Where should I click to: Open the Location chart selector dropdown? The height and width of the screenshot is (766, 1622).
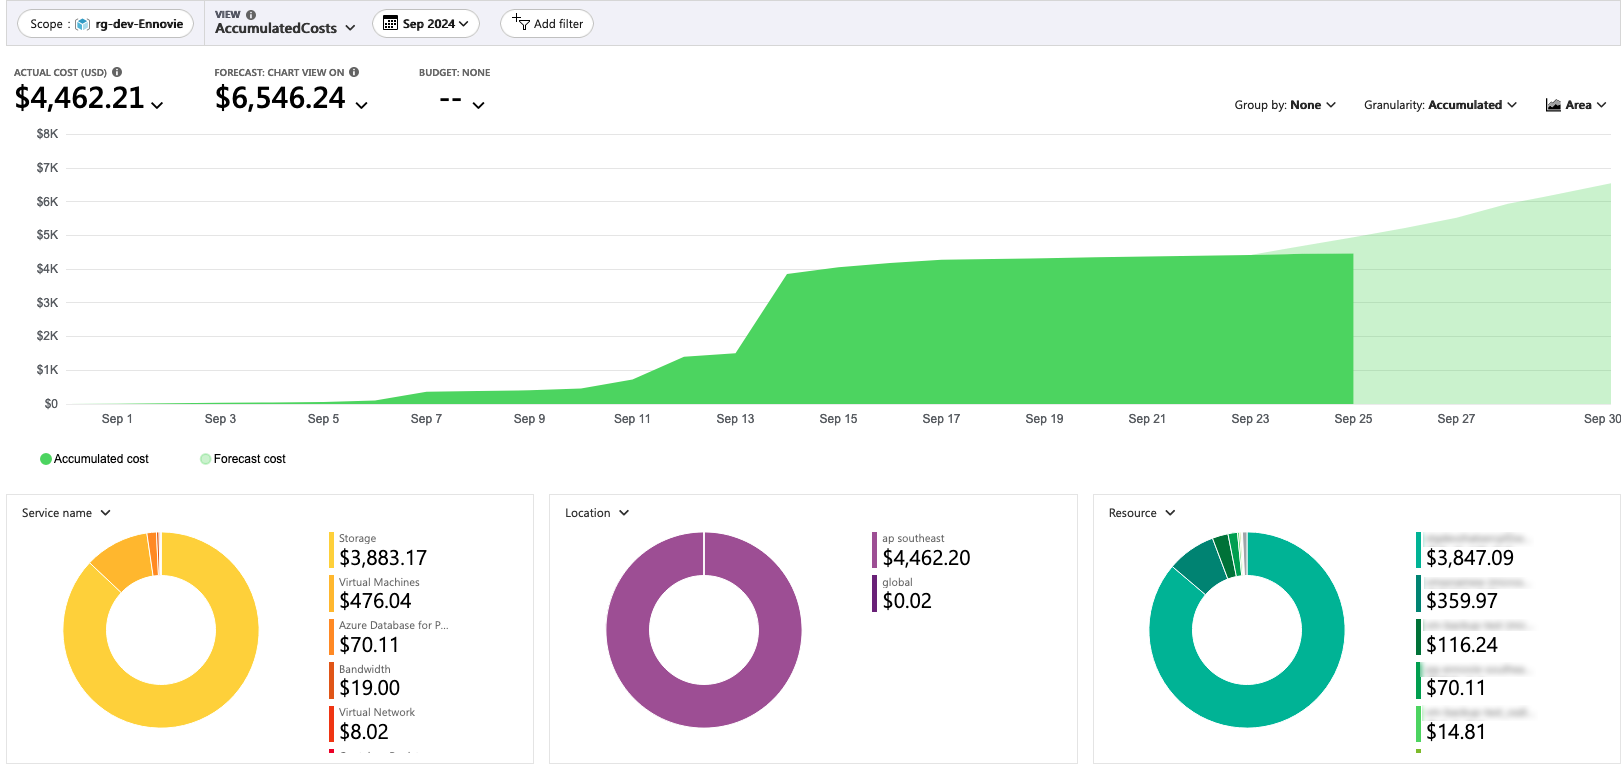tap(597, 513)
